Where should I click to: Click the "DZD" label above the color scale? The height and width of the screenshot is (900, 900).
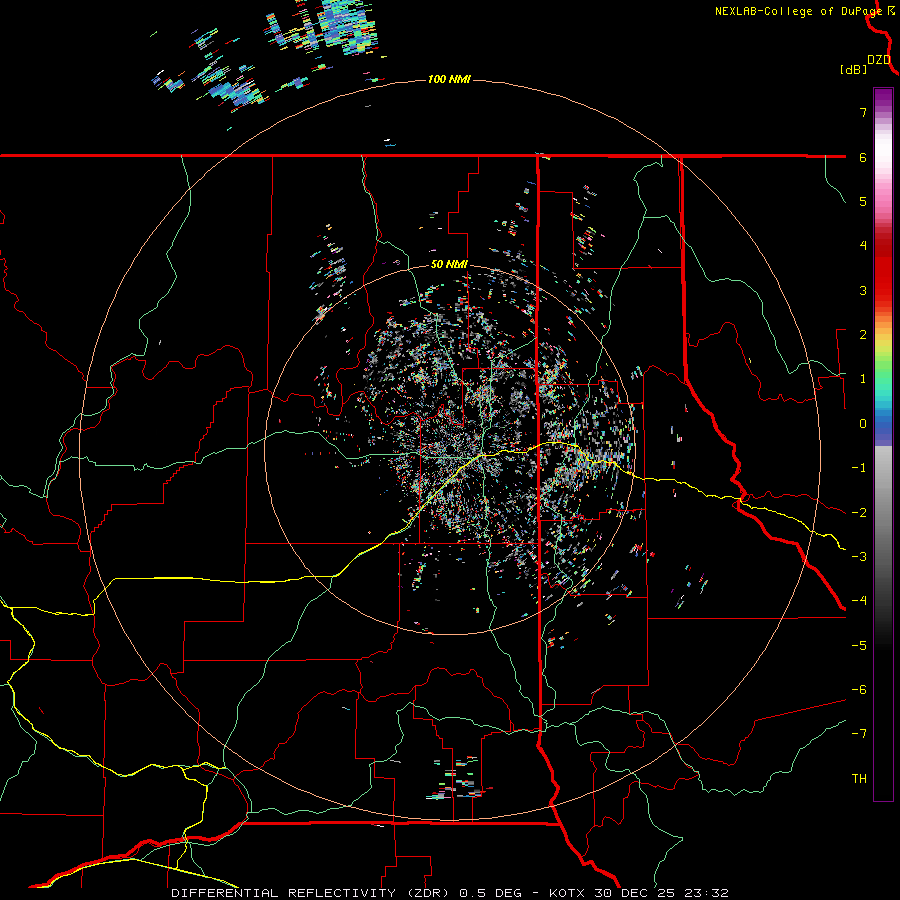[x=879, y=60]
